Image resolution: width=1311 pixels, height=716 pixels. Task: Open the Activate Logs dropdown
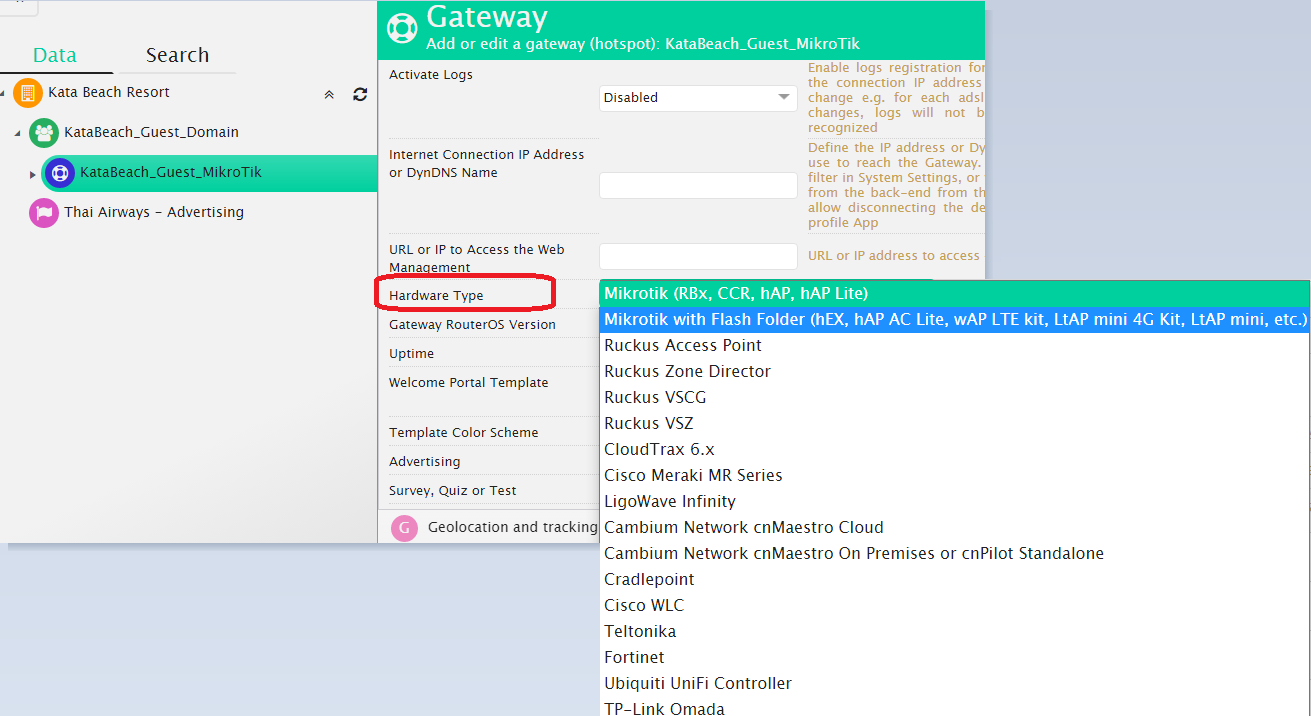(697, 98)
